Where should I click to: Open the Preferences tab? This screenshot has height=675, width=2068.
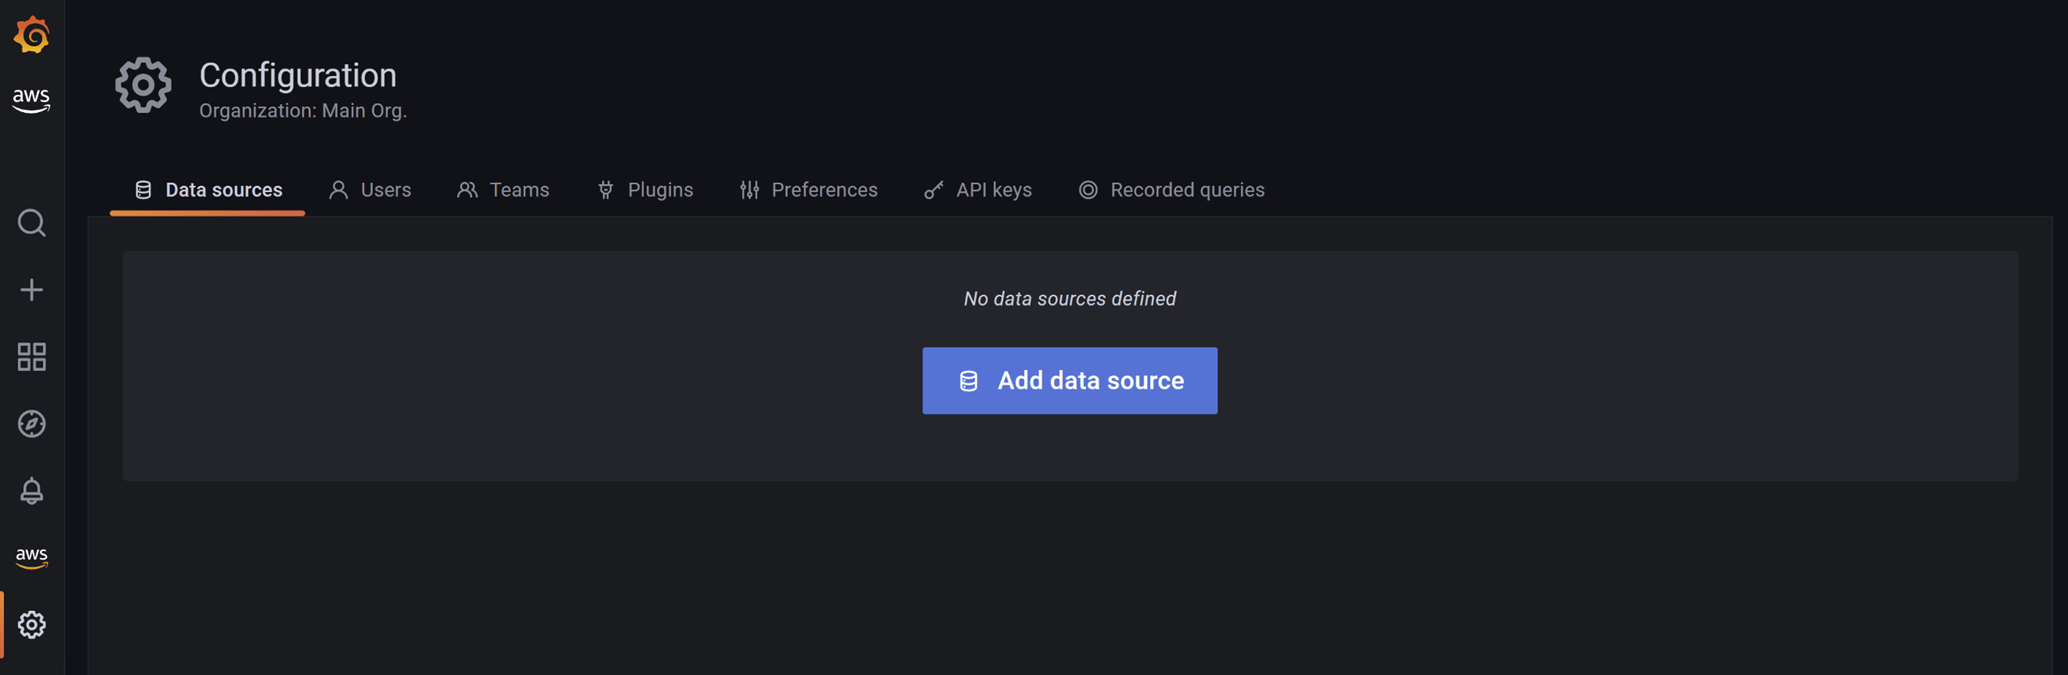tap(808, 190)
